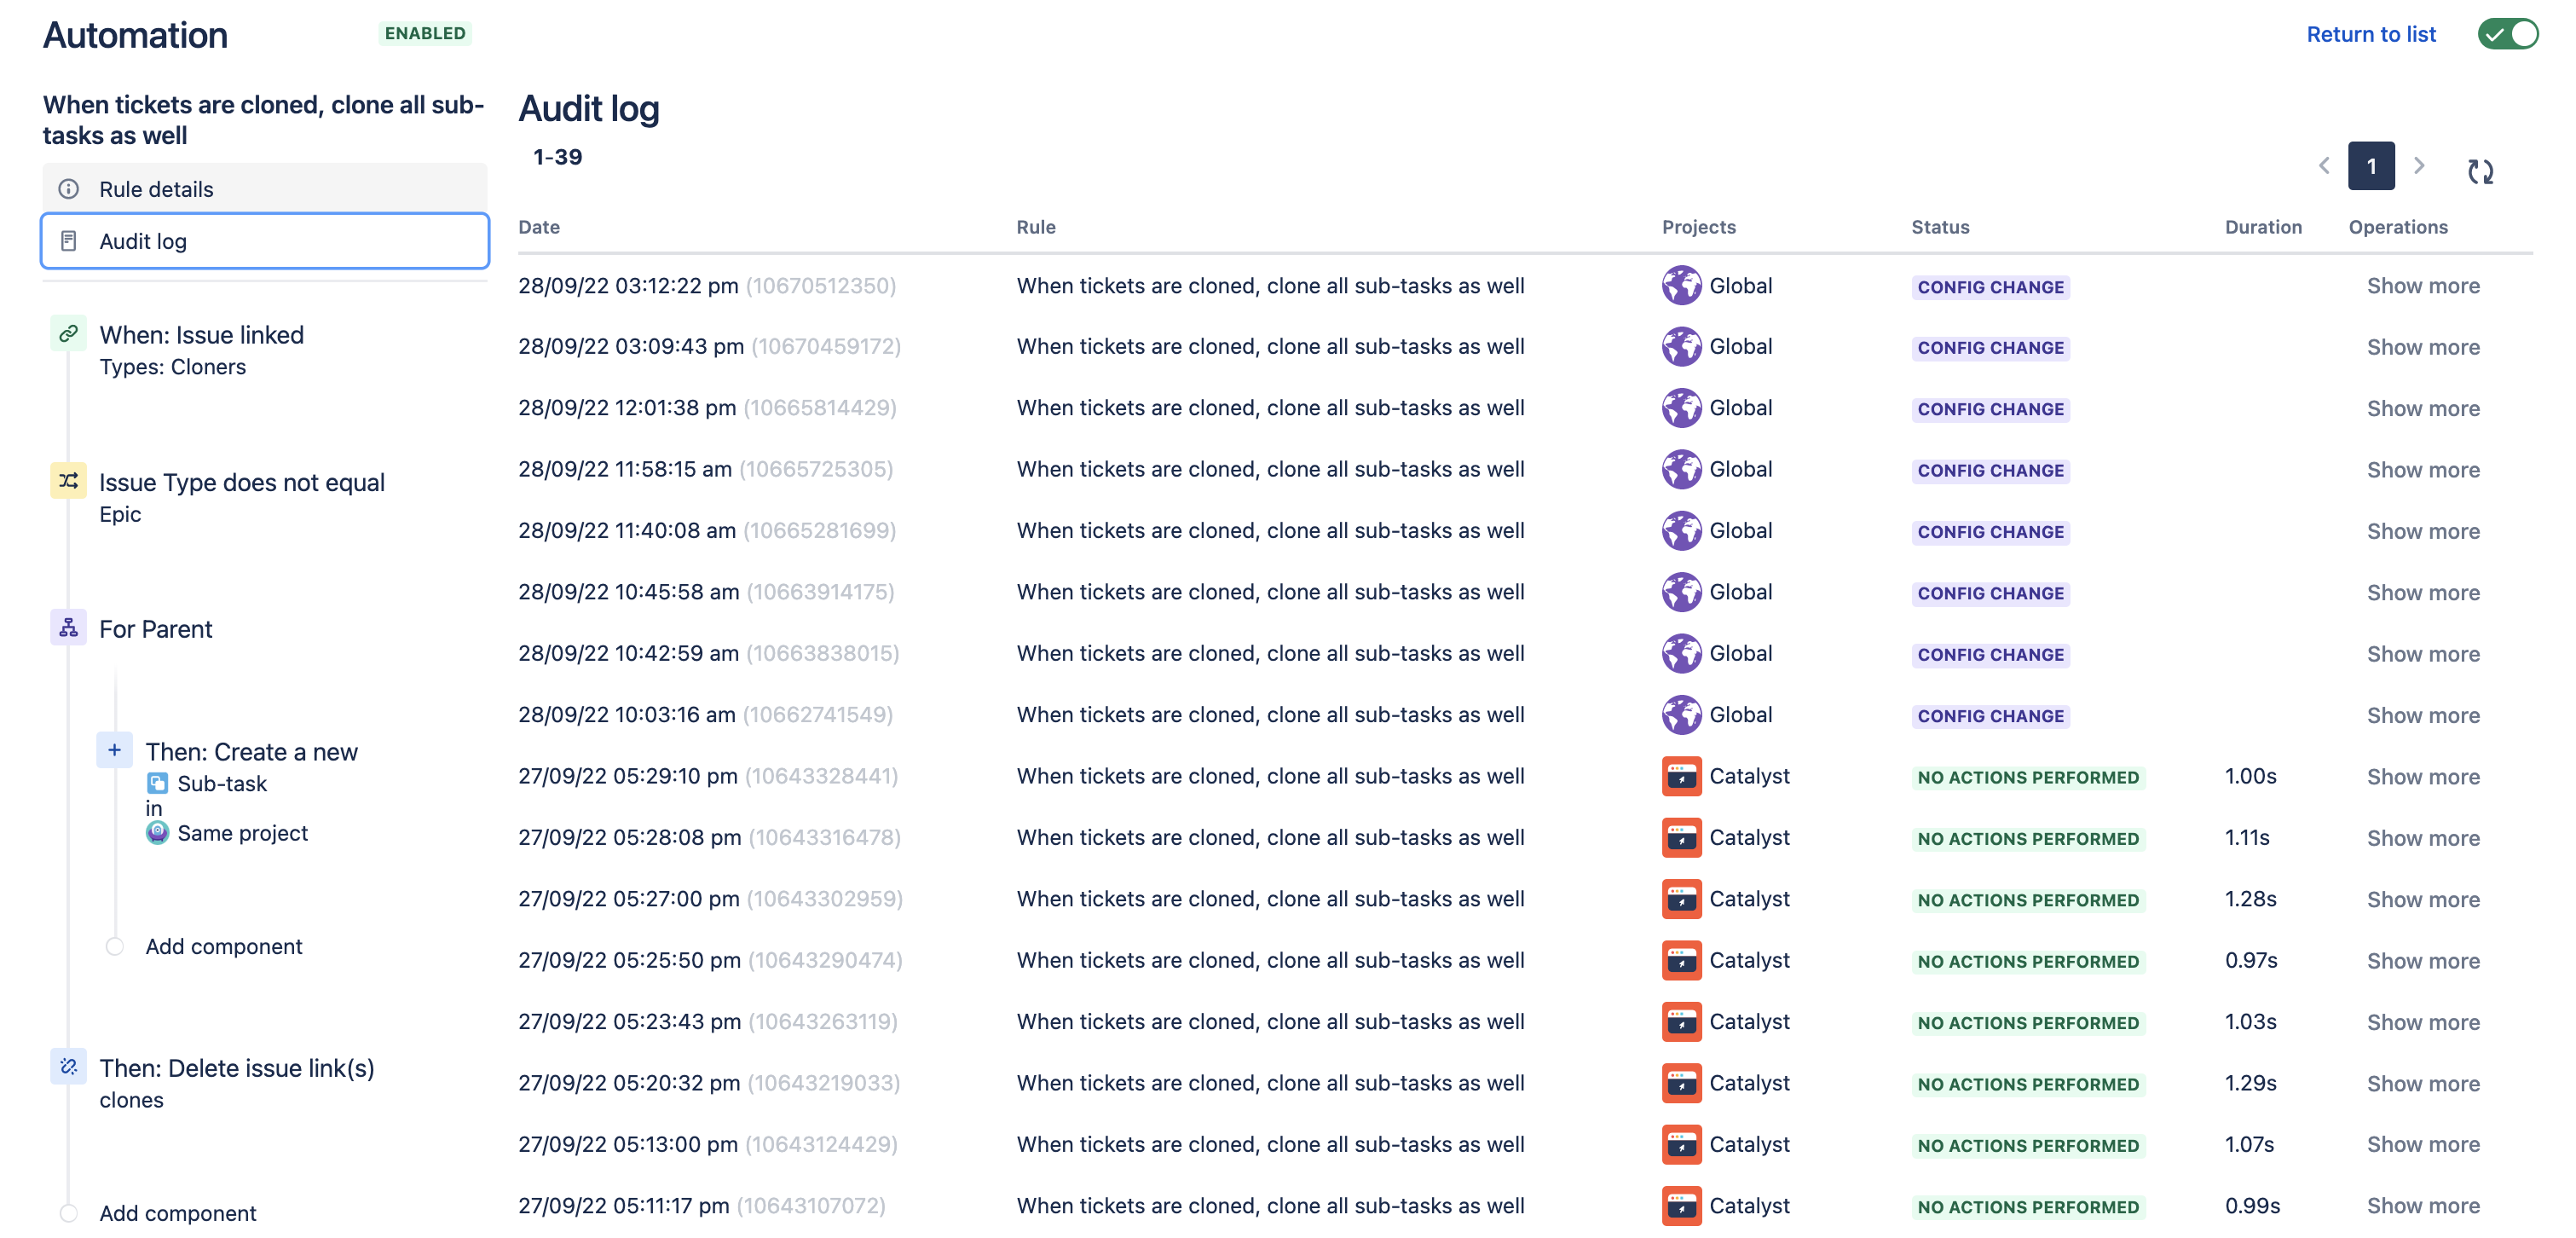
Task: Click the Global project globe icon, first row
Action: [1681, 285]
